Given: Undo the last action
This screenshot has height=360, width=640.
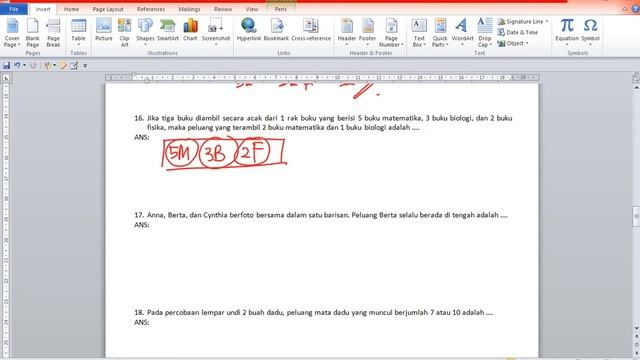Looking at the screenshot, I should [17, 65].
